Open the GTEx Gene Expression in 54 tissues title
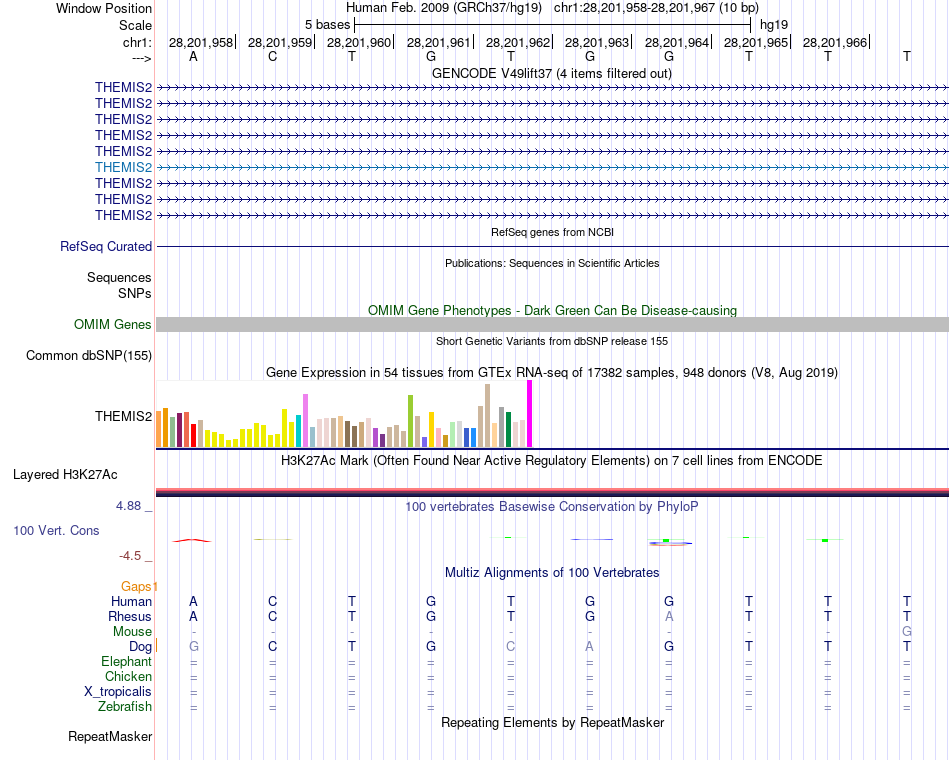 click(x=552, y=373)
